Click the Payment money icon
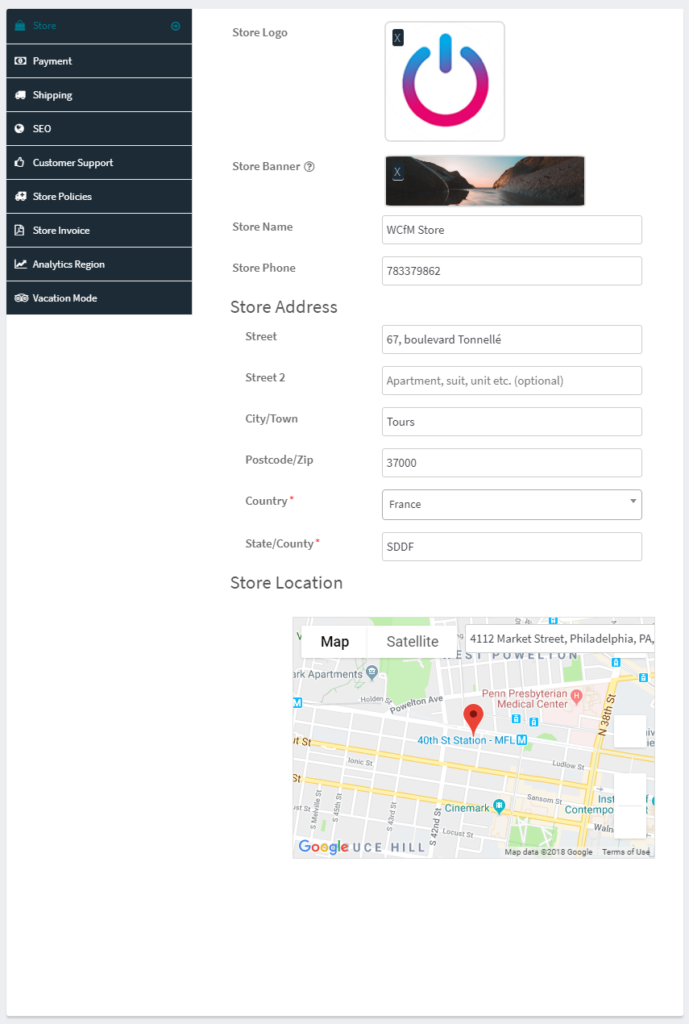 [20, 61]
